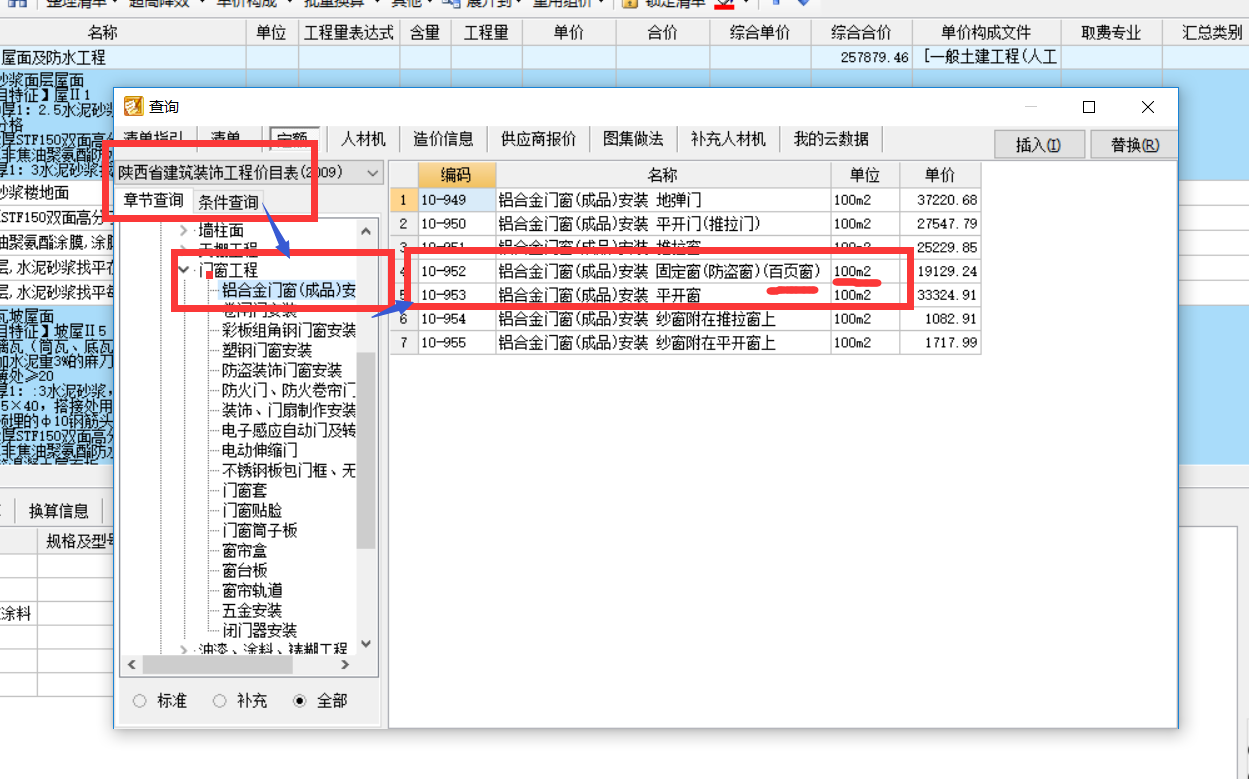Click the tree vertical scrollbar down arrow

[x=365, y=644]
